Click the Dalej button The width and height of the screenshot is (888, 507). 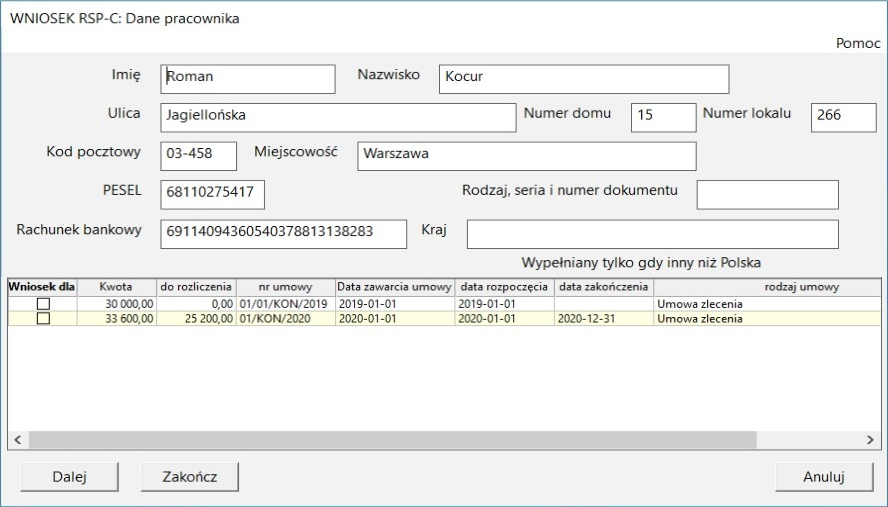69,477
